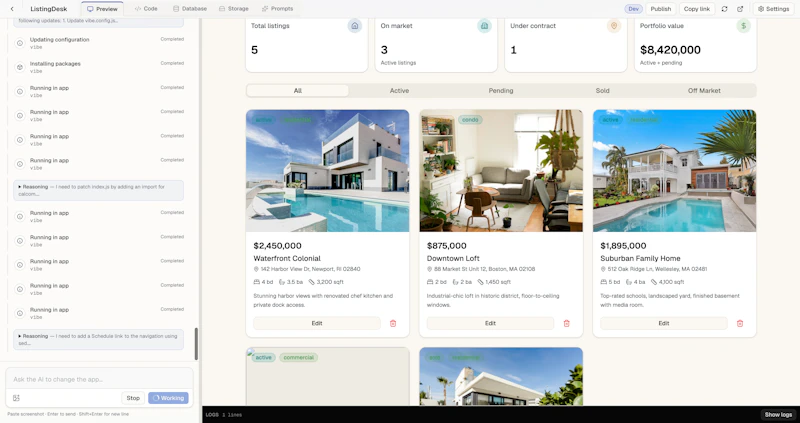Image resolution: width=800 pixels, height=423 pixels.
Task: Click the Portfolio value dollar icon
Action: pos(743,26)
